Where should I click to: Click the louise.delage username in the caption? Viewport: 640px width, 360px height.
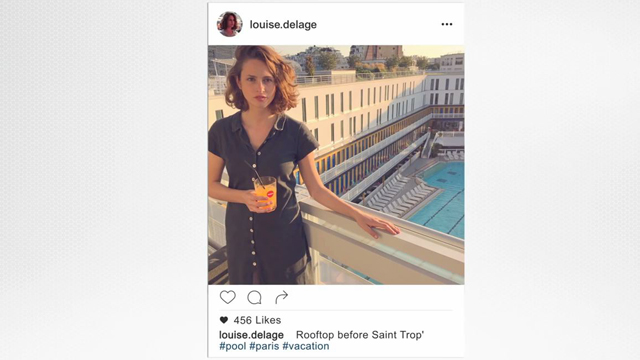click(x=251, y=335)
